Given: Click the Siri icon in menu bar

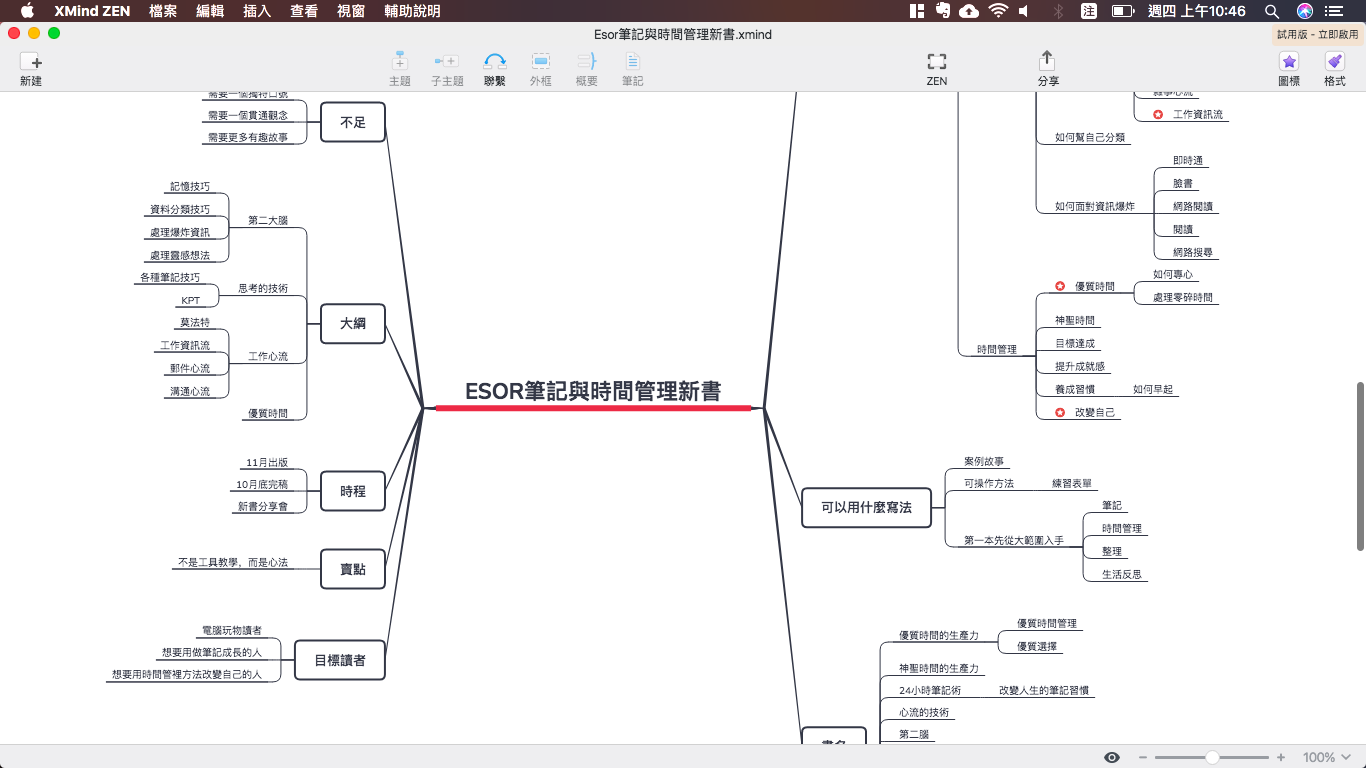Looking at the screenshot, I should pyautogui.click(x=1305, y=11).
